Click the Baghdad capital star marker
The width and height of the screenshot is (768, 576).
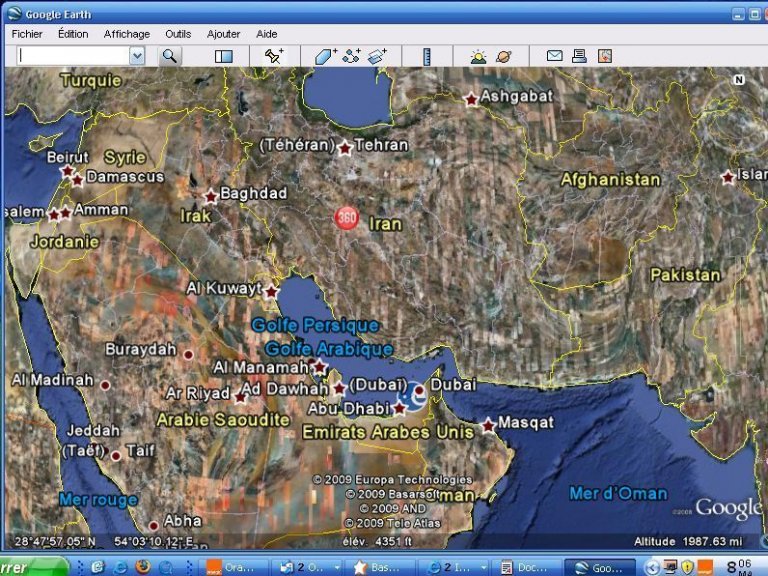[211, 196]
